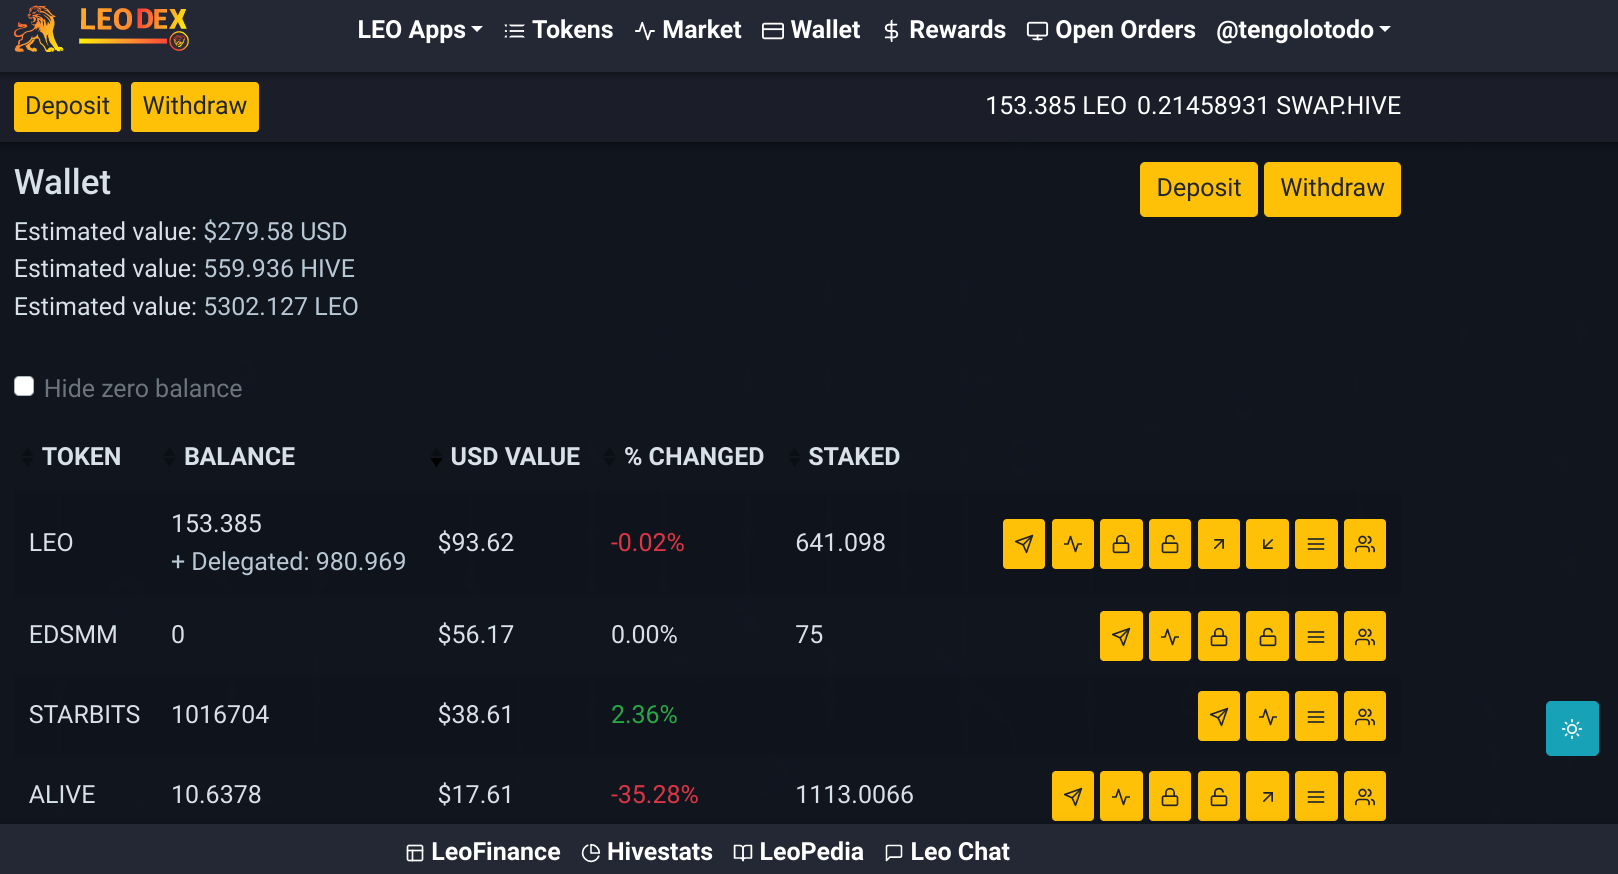This screenshot has width=1618, height=874.
Task: Sort the table by USD VALUE column
Action: point(515,457)
